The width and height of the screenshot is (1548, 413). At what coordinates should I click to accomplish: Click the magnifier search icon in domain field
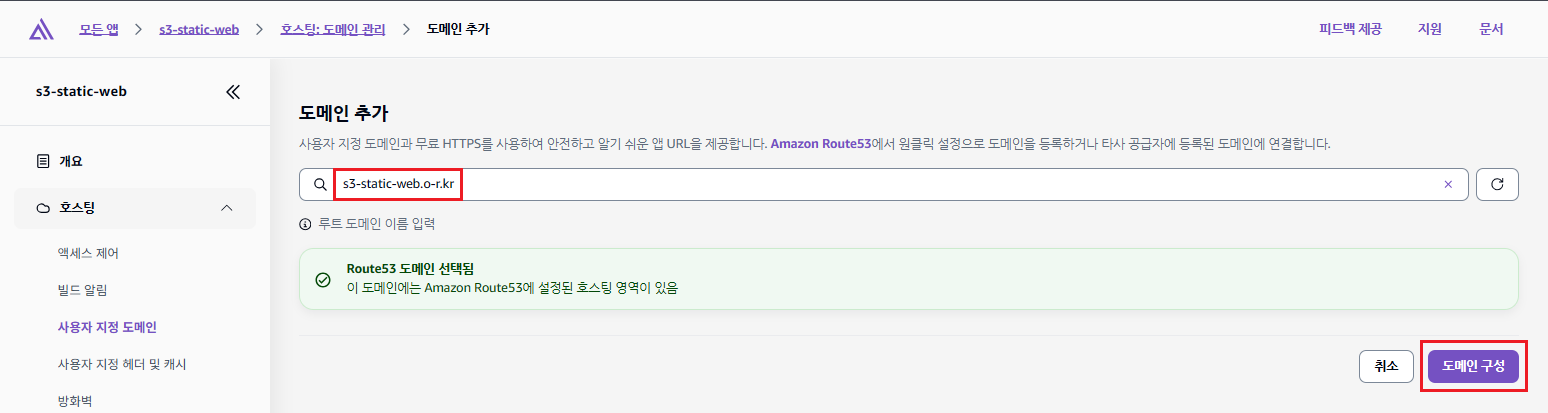tap(320, 185)
